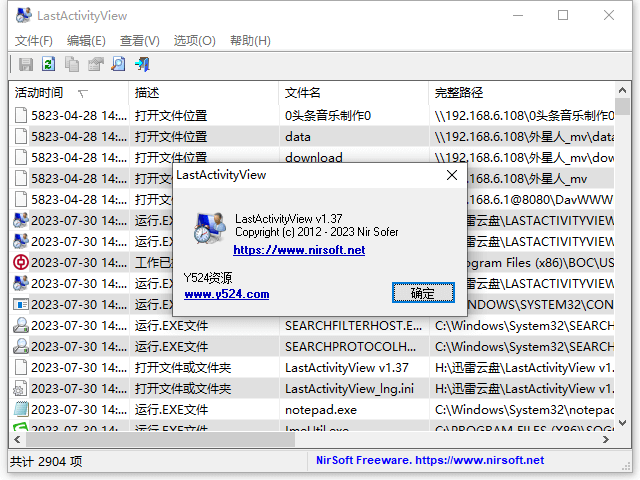Image resolution: width=640 pixels, height=480 pixels.
Task: Open the www.y524.com link
Action: (227, 294)
